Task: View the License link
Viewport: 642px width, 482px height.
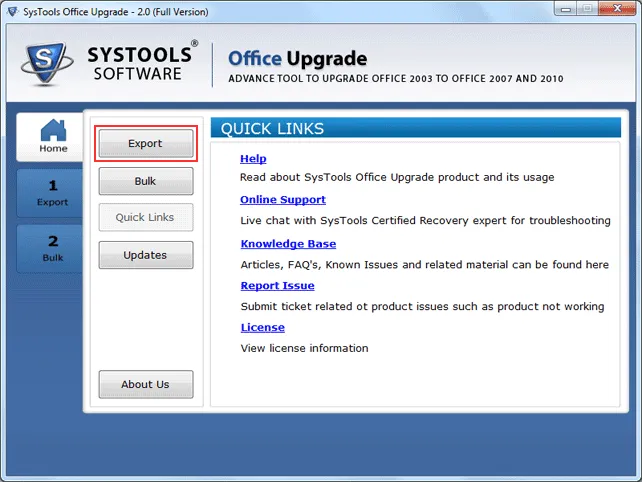Action: (262, 328)
